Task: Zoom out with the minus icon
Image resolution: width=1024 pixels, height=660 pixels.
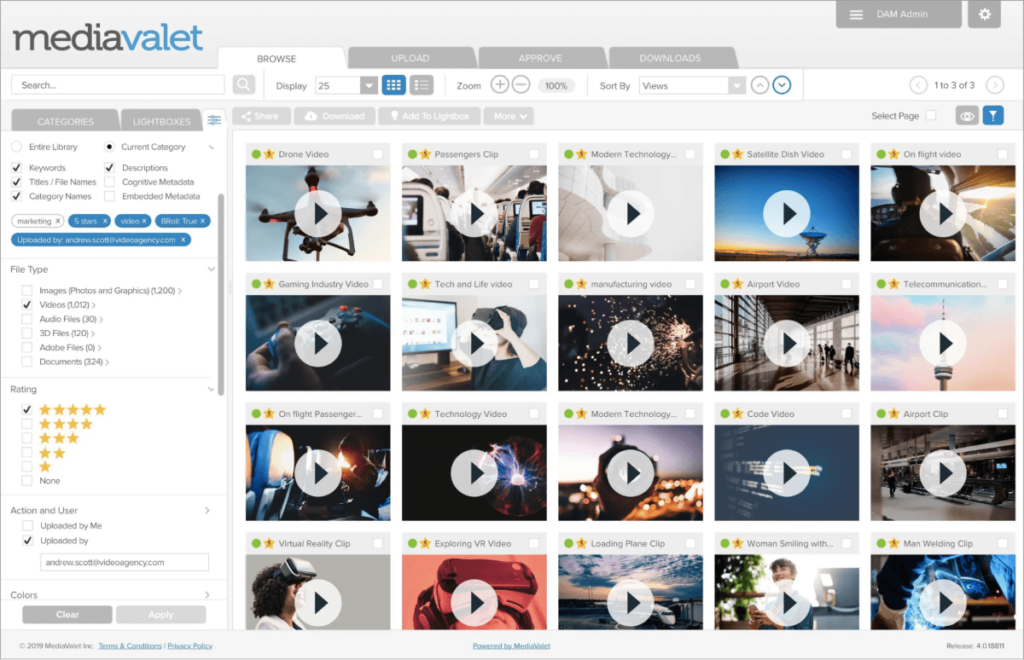Action: point(520,85)
